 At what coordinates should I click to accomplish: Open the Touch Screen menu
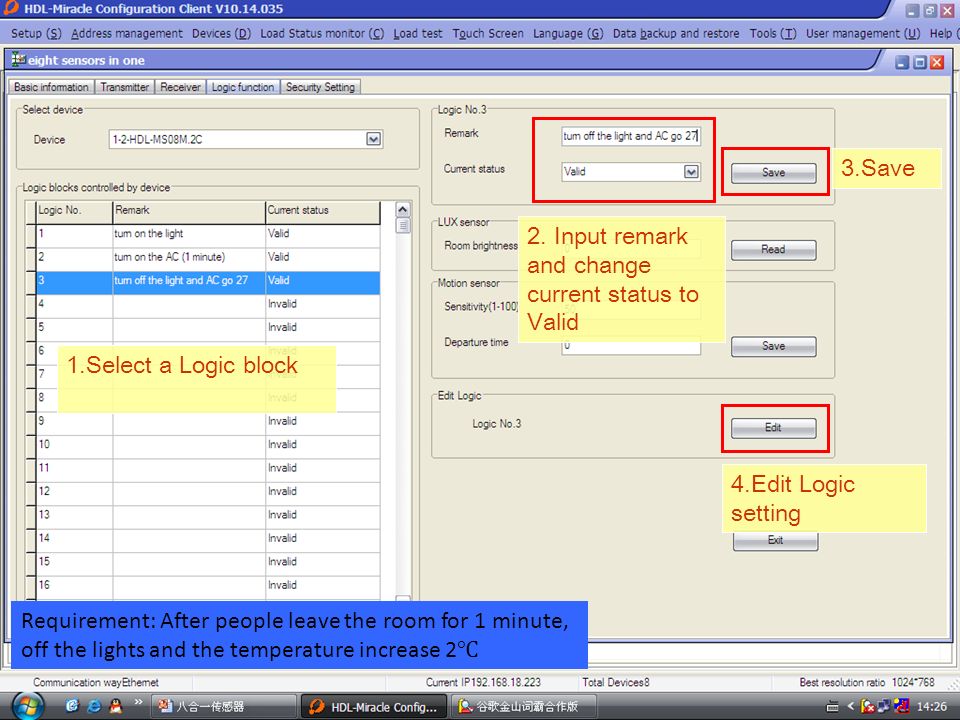click(488, 33)
